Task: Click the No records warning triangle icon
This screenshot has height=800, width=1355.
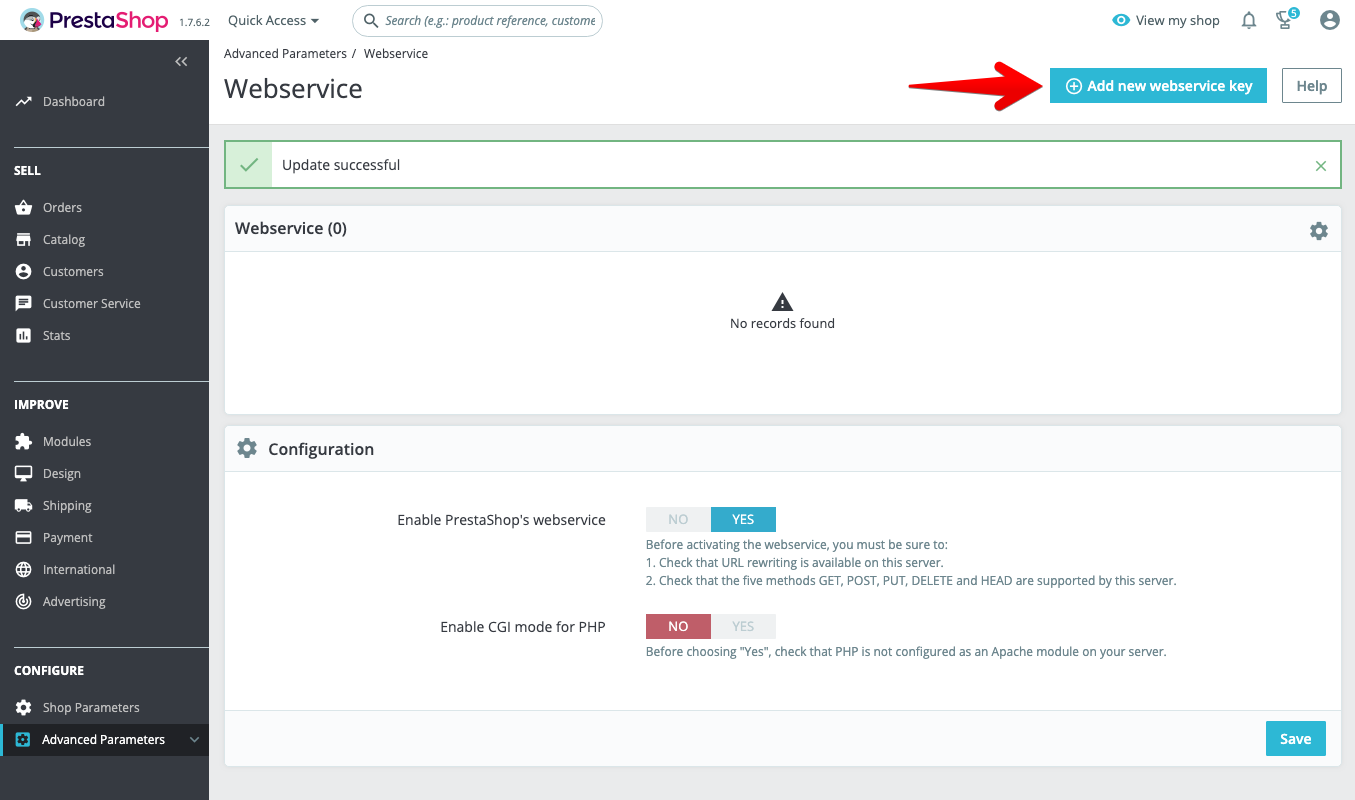Action: click(x=782, y=302)
